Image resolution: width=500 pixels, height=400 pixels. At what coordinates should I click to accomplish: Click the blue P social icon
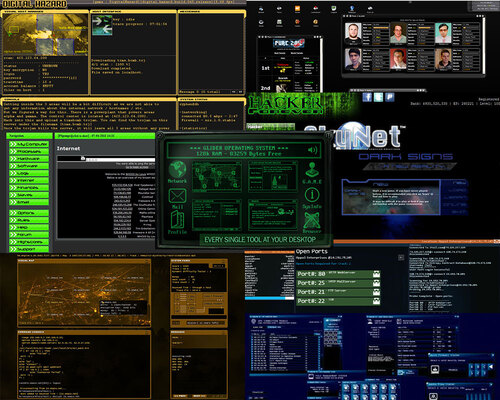click(x=390, y=97)
